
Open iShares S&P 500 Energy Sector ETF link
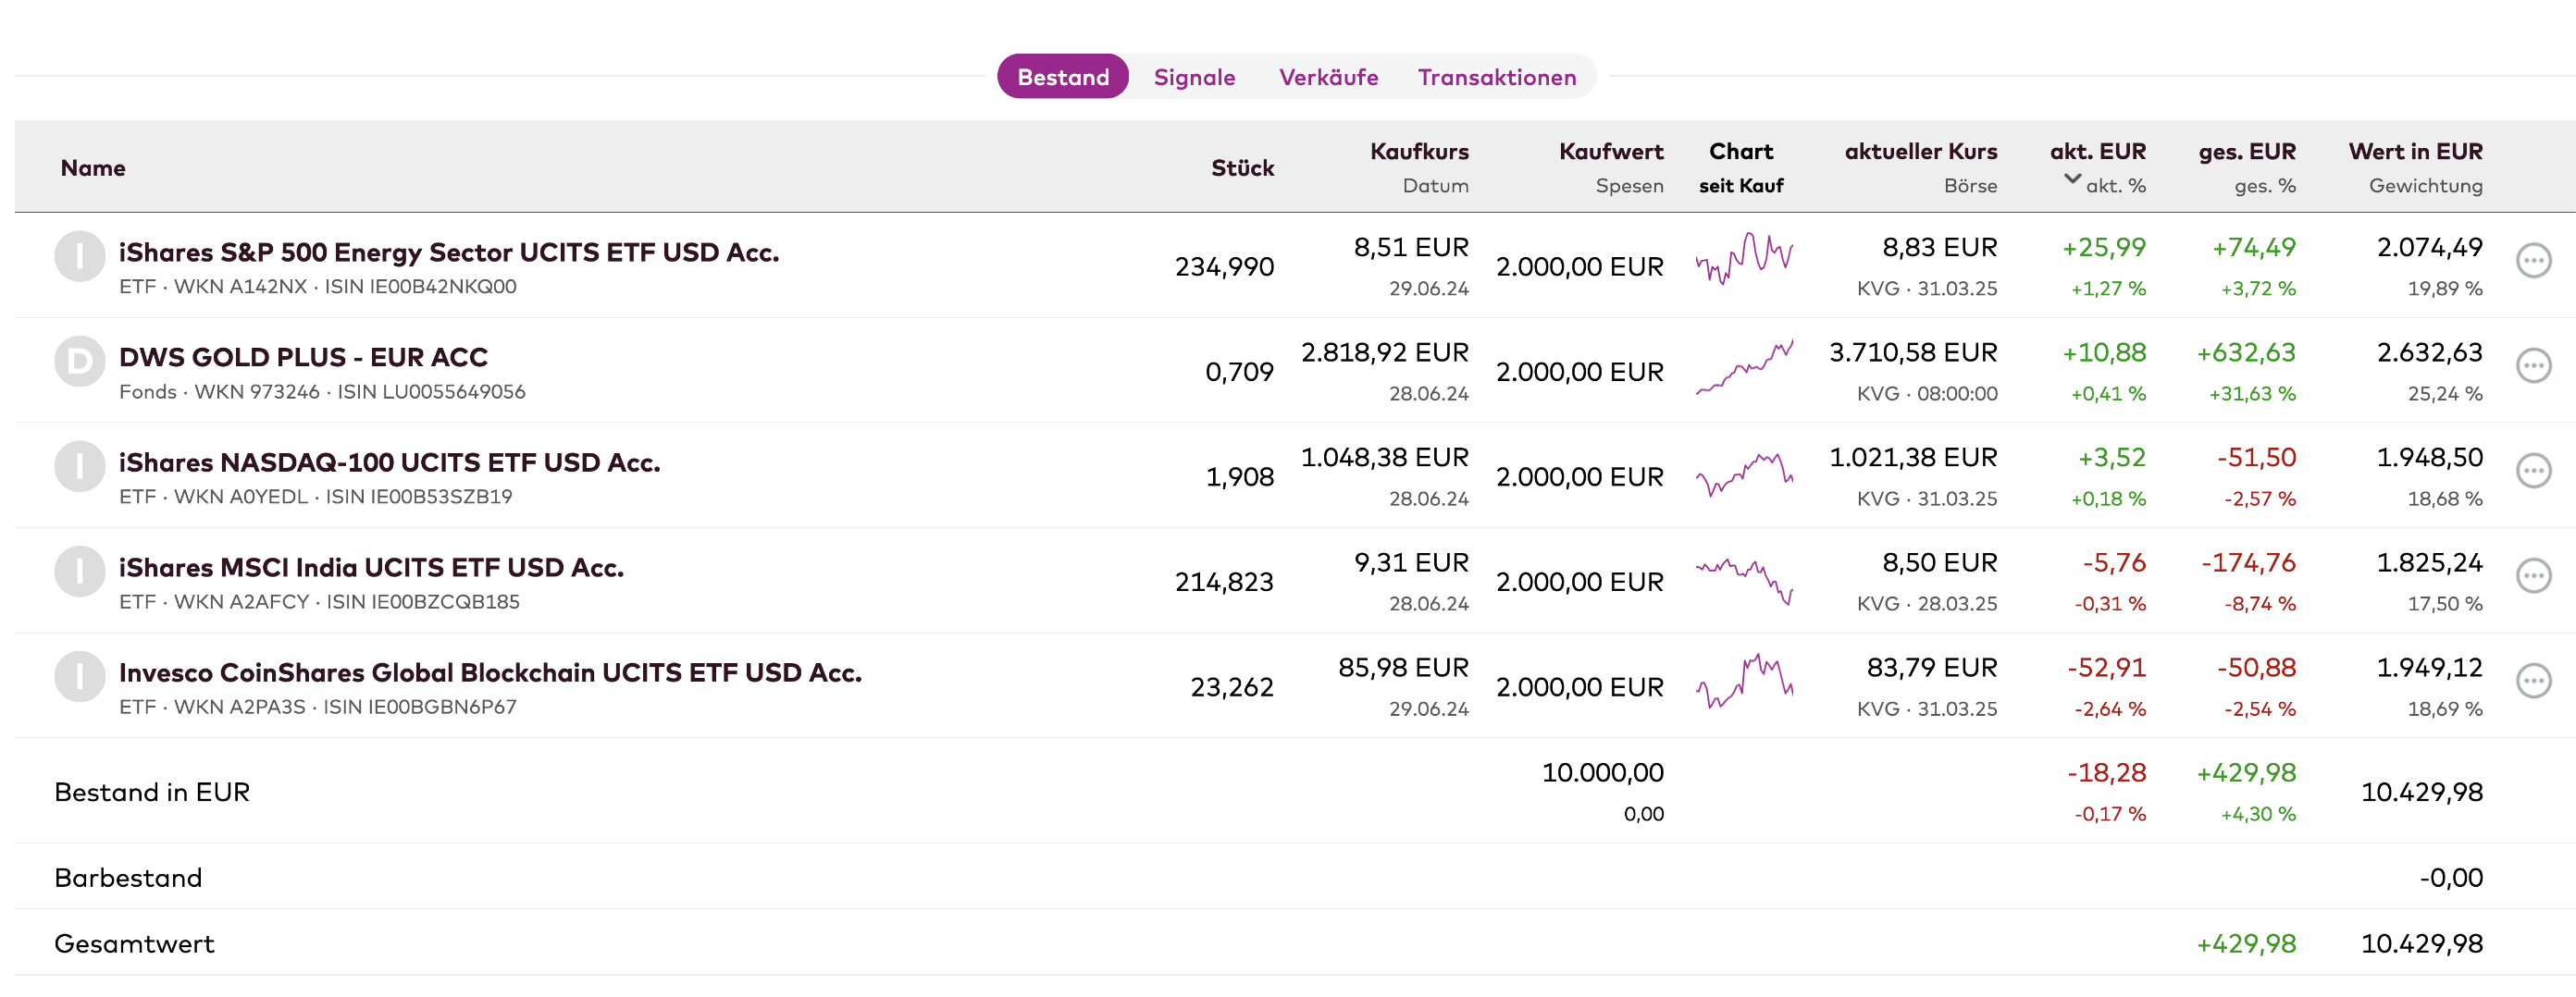[449, 252]
